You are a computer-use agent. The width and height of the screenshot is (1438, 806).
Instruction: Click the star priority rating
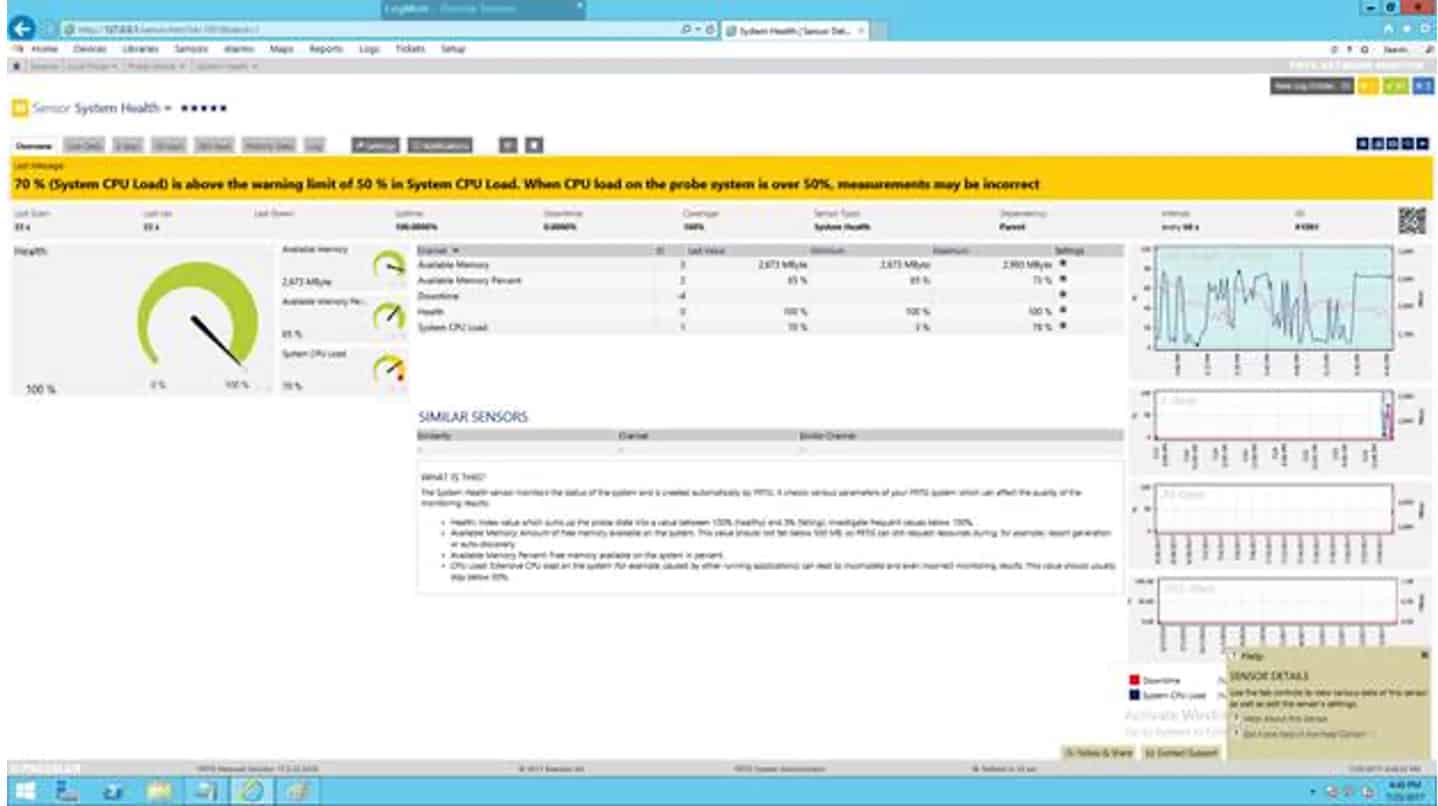pyautogui.click(x=204, y=108)
